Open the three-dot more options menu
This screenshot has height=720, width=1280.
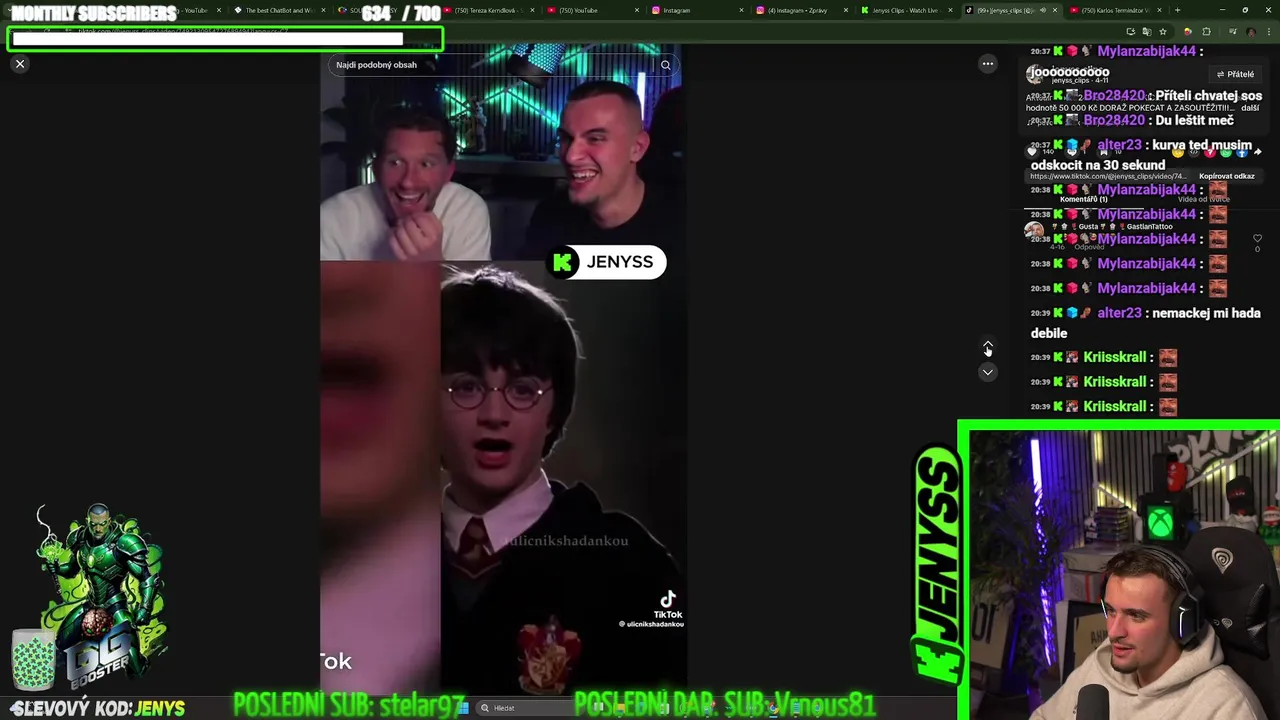987,64
